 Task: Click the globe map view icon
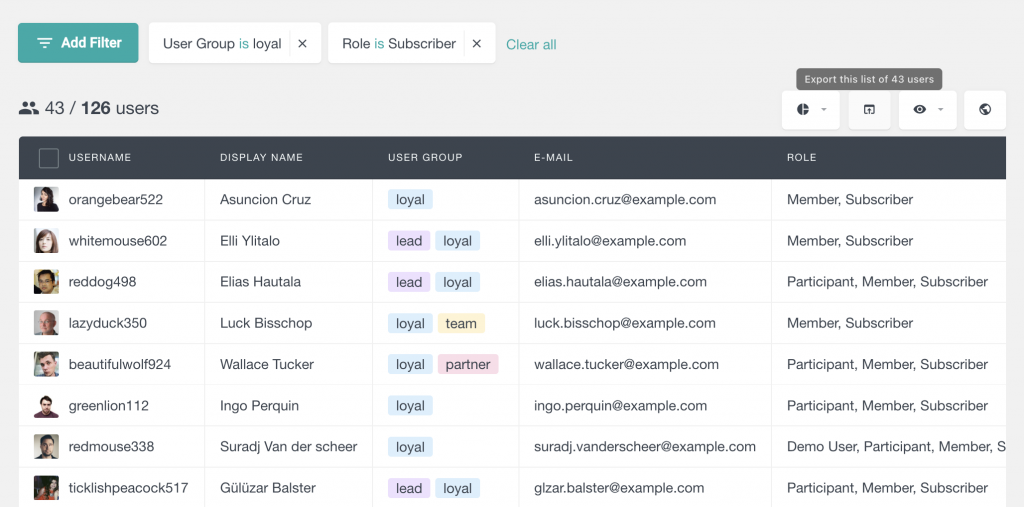click(x=985, y=110)
